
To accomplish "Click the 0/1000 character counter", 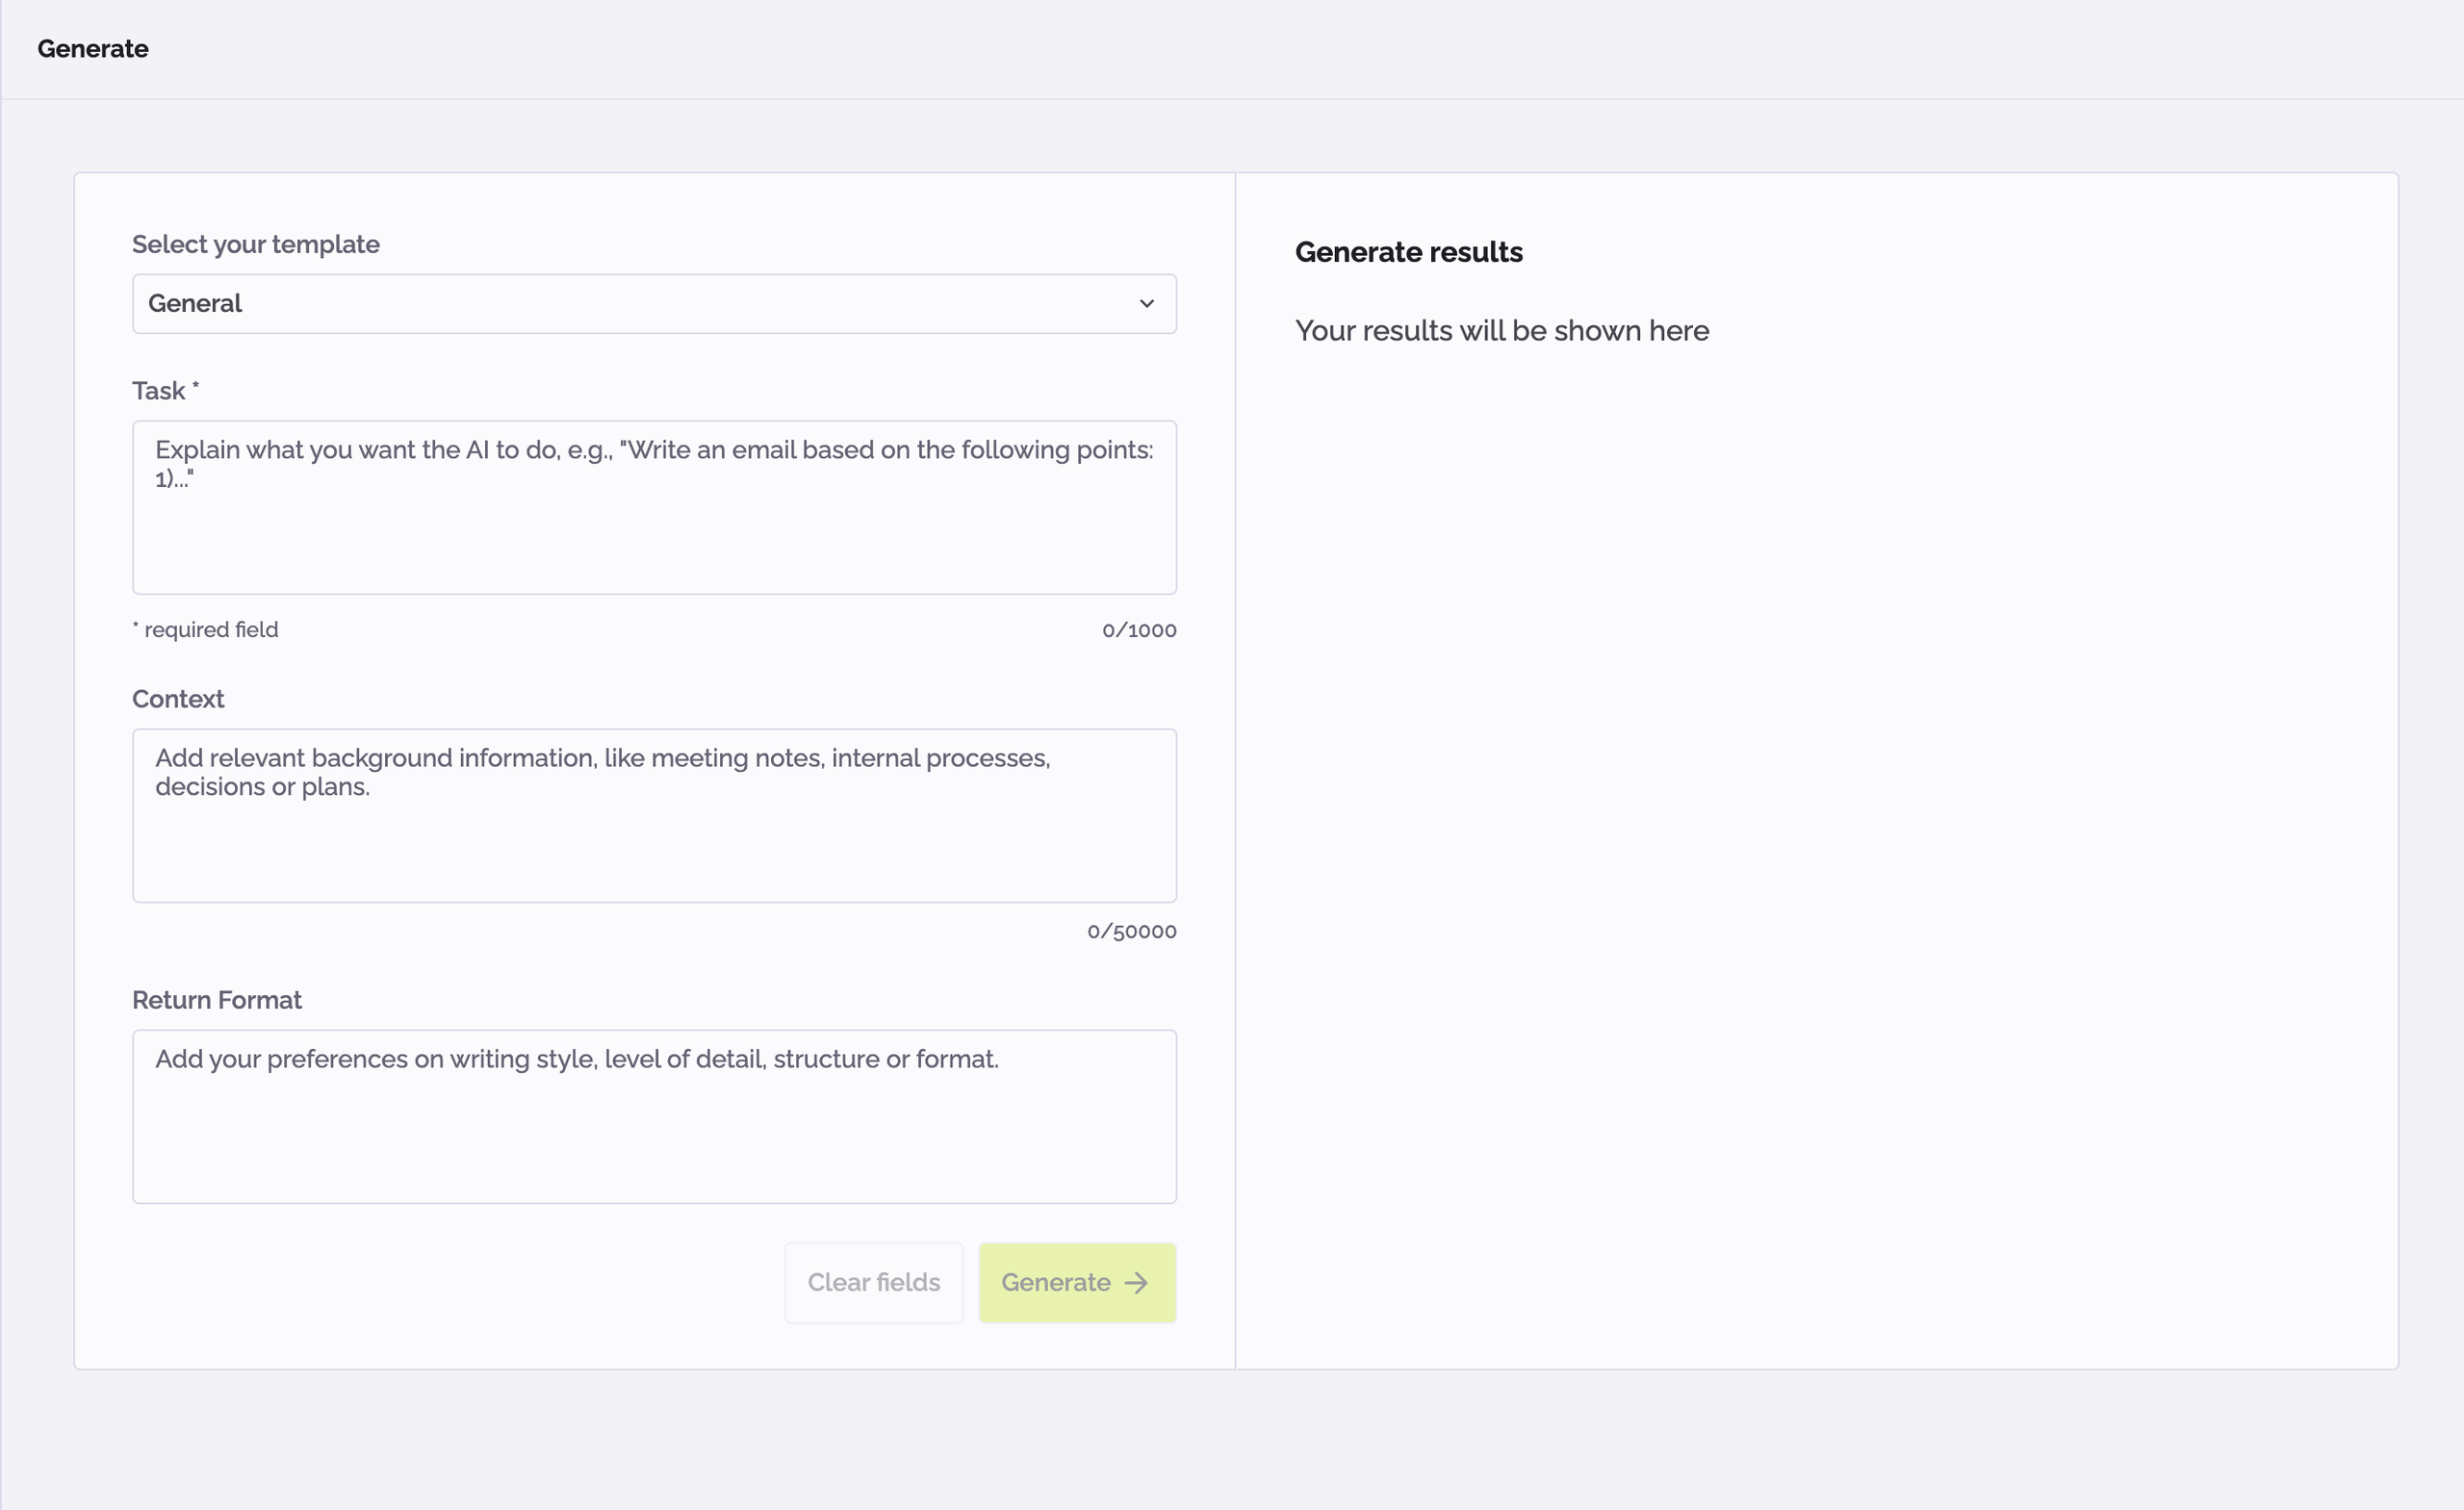I will 1139,629.
